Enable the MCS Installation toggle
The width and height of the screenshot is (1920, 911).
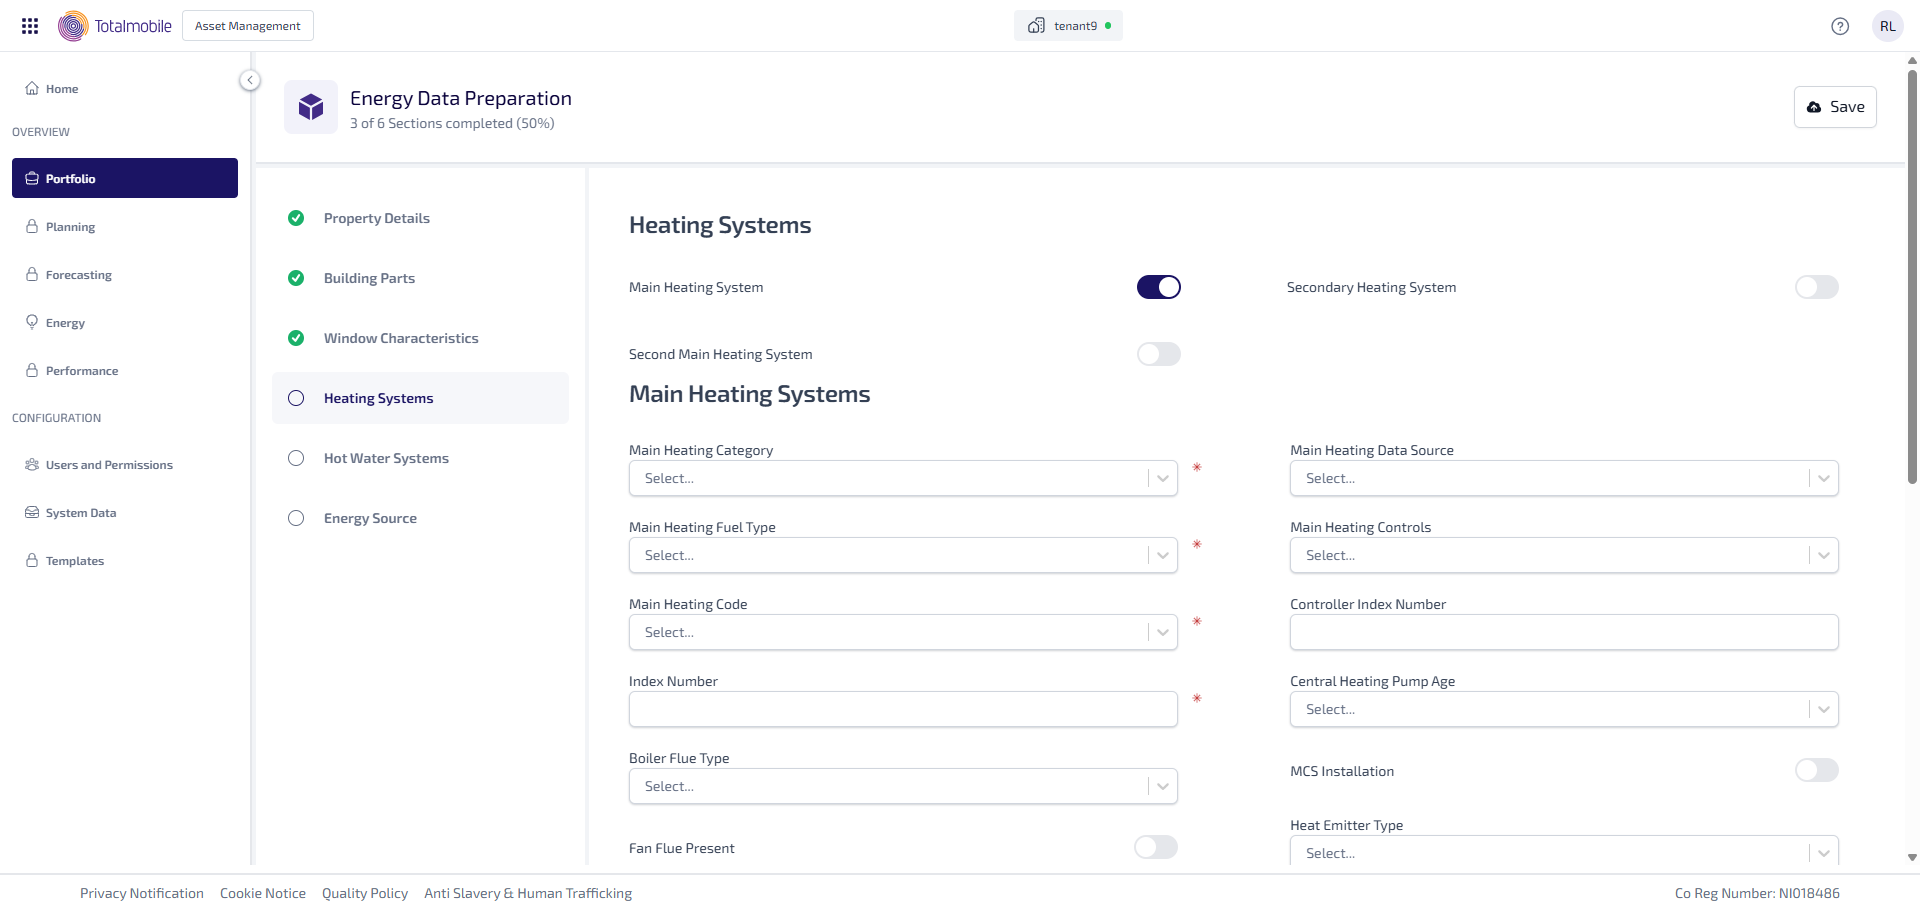coord(1816,770)
